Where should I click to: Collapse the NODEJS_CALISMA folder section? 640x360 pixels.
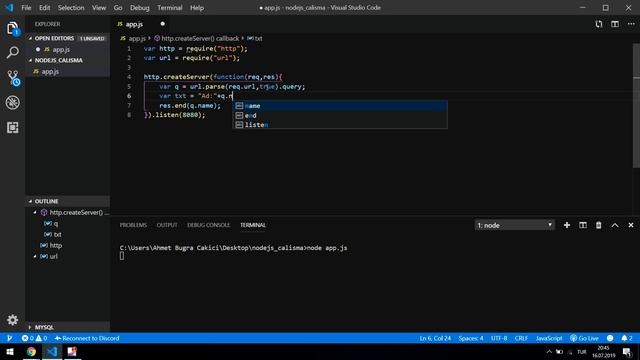[67, 60]
